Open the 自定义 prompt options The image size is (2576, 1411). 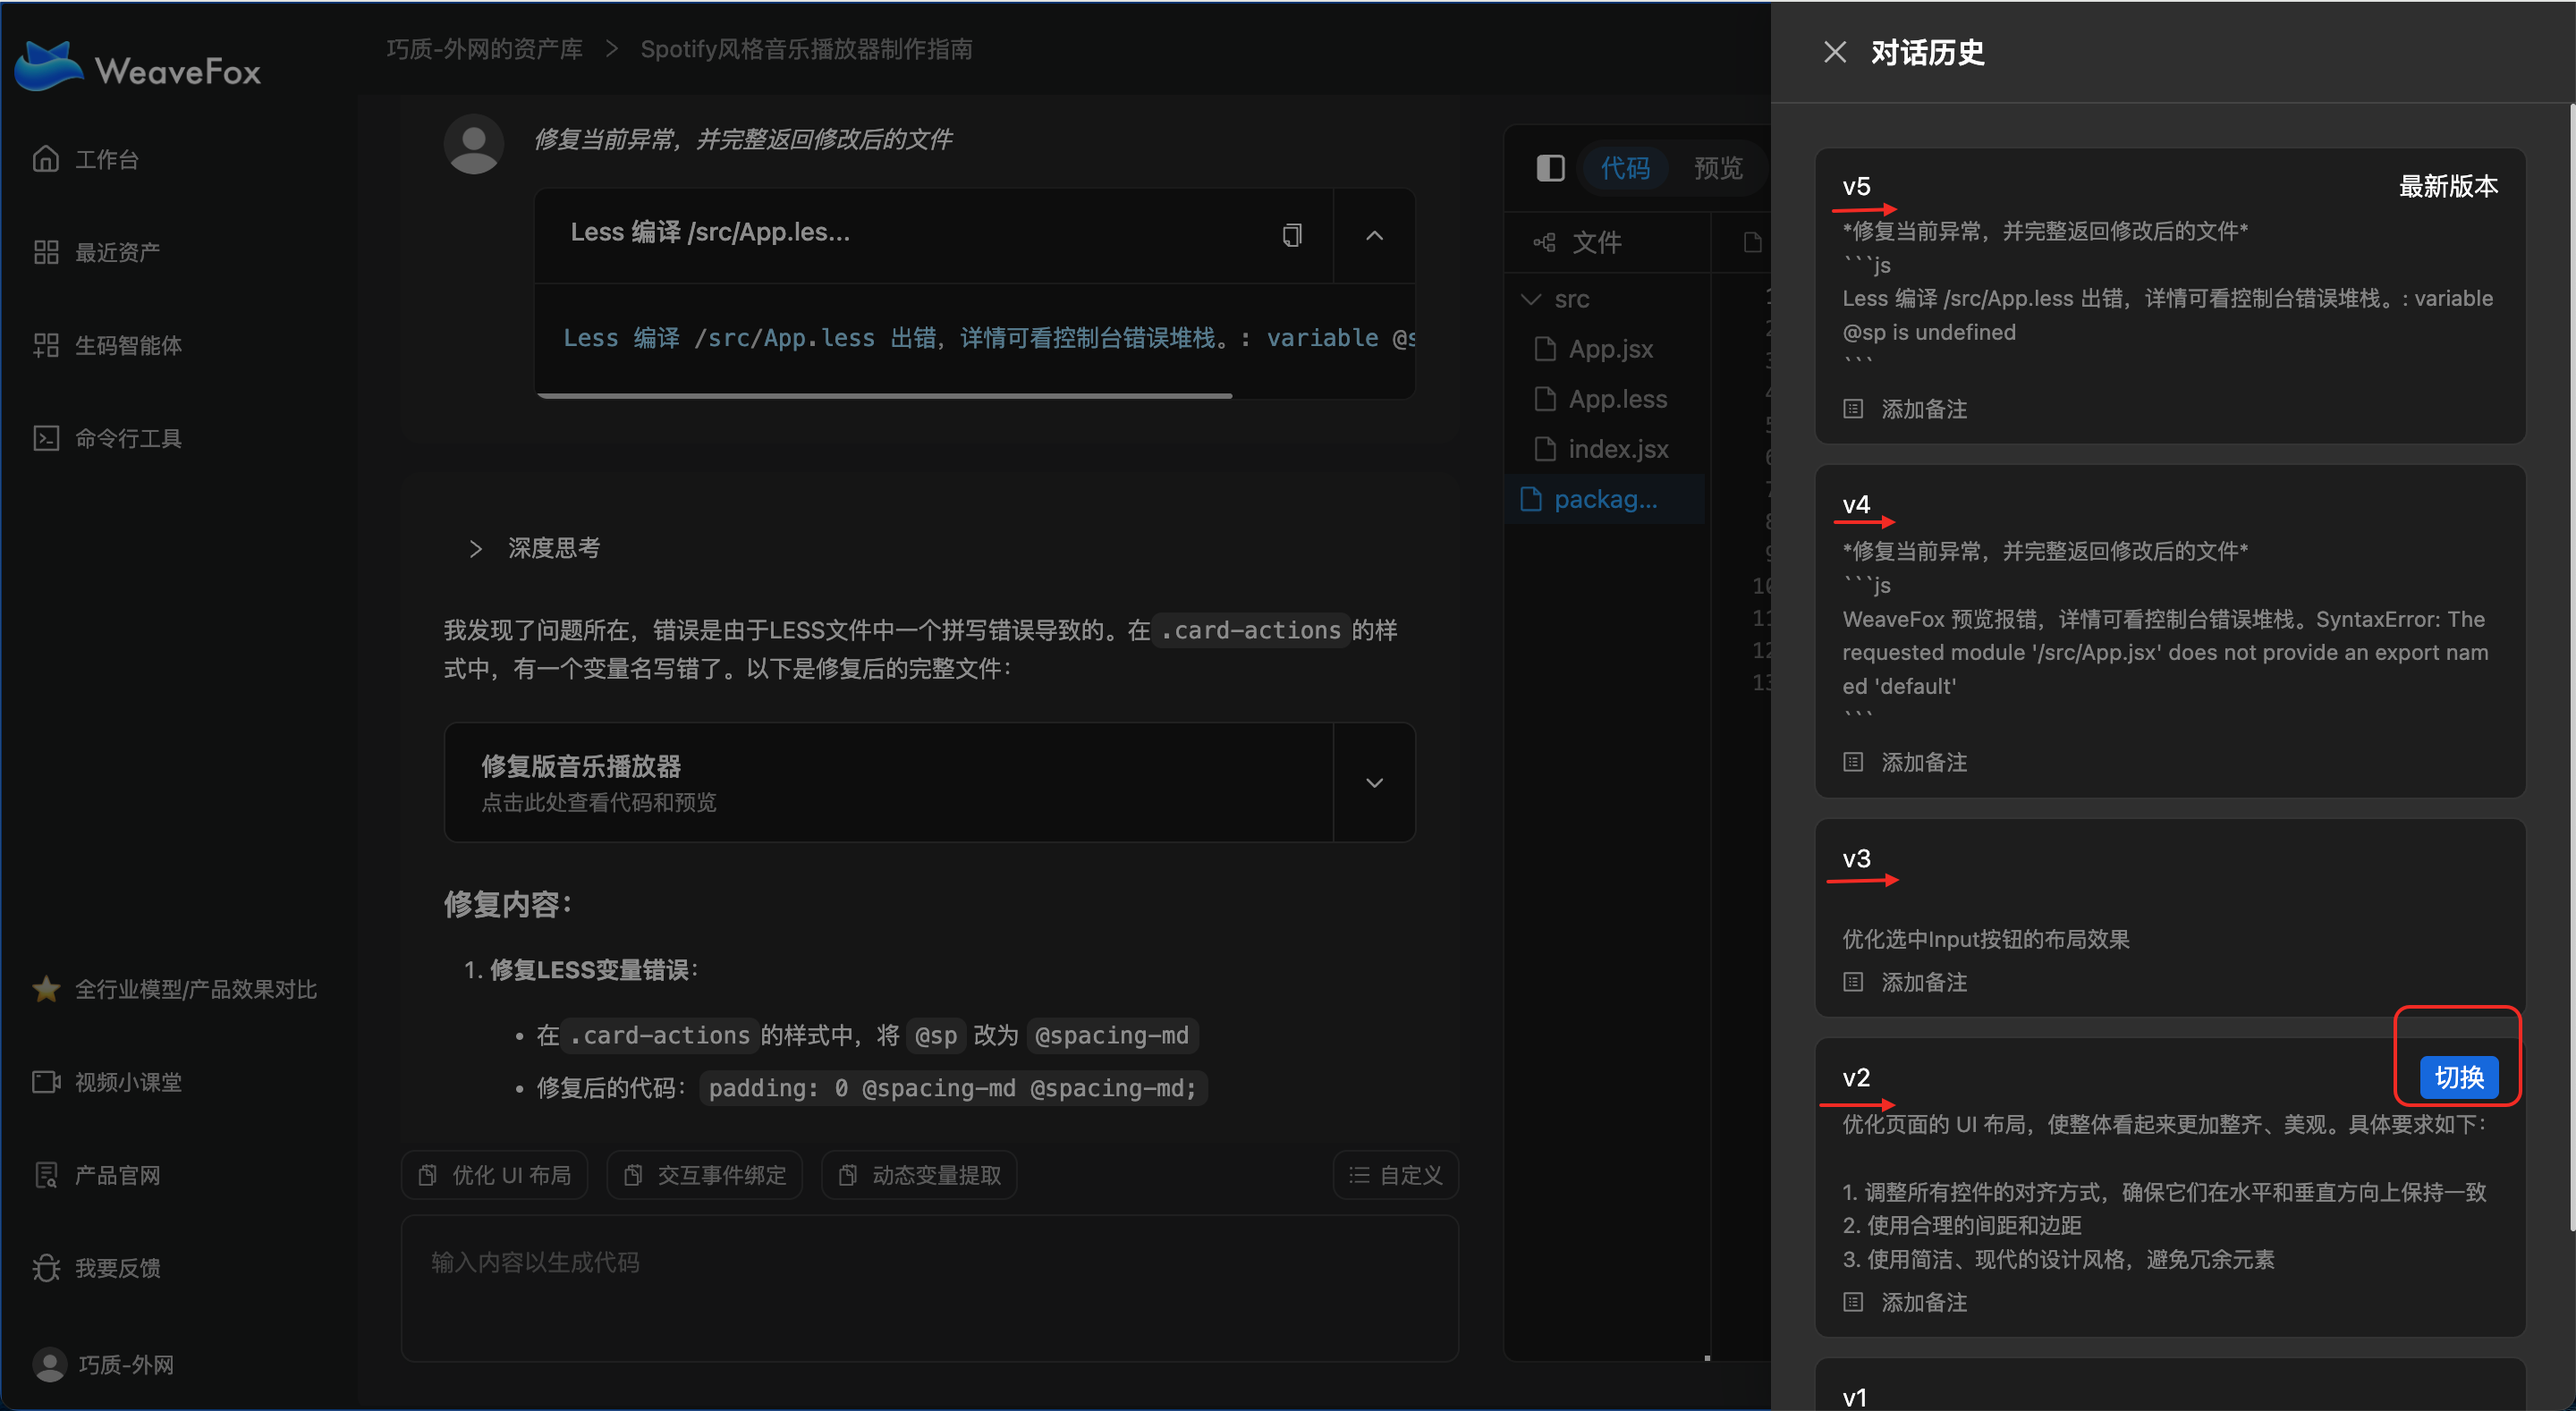coord(1395,1175)
